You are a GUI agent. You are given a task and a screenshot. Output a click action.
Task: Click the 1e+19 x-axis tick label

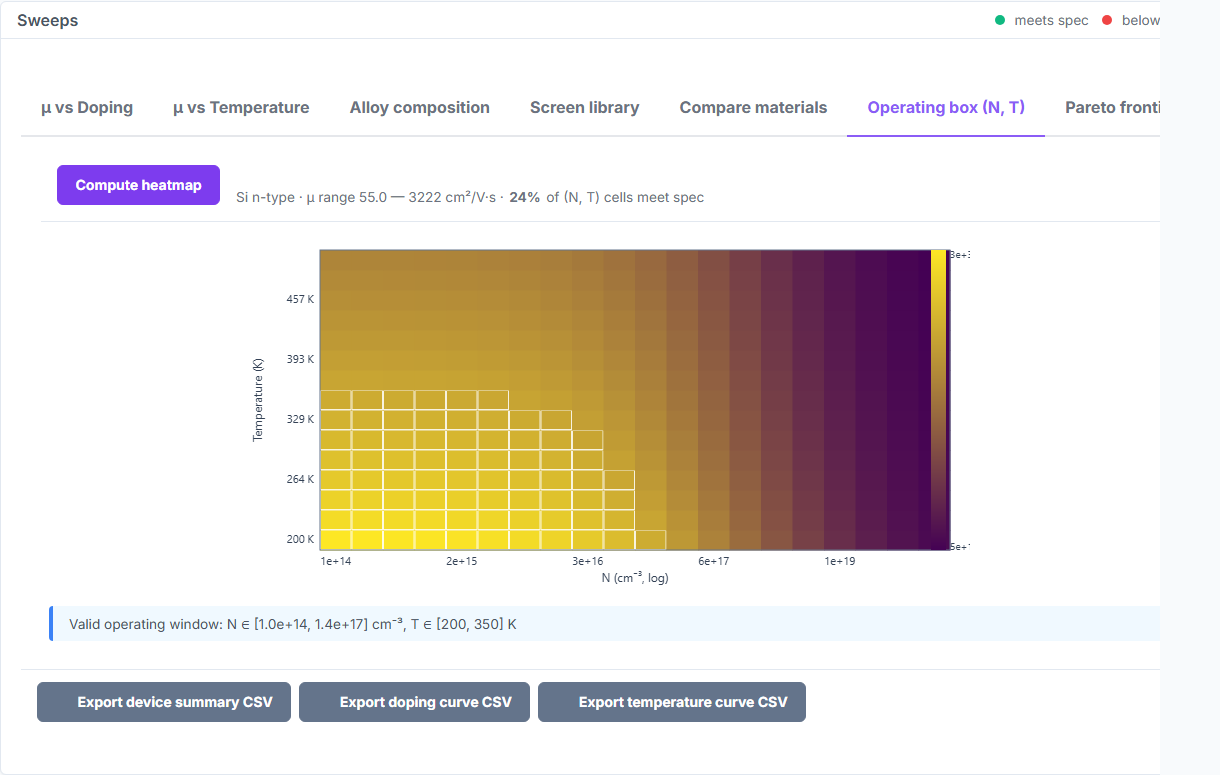839,561
